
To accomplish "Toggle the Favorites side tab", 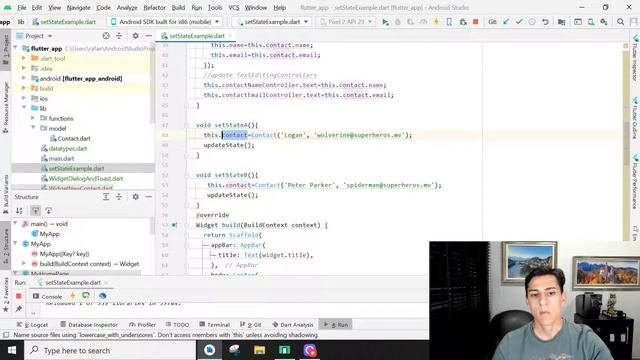I will [5, 295].
